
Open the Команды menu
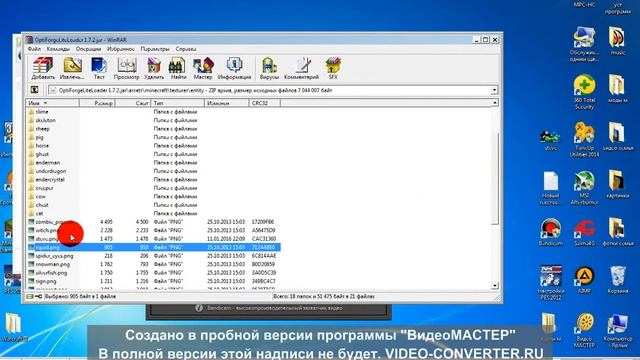click(58, 49)
